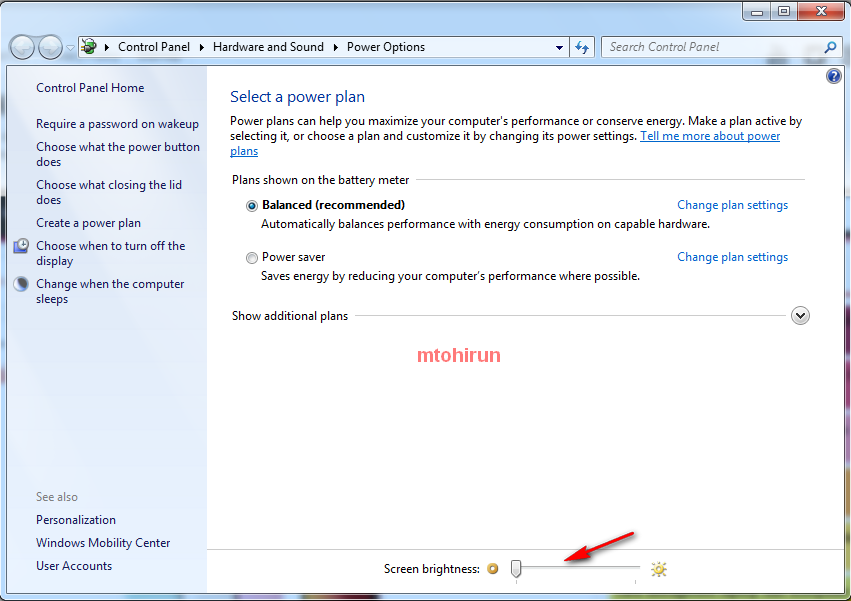This screenshot has height=601, width=851.
Task: Minimize the Power Options window
Action: tap(757, 11)
